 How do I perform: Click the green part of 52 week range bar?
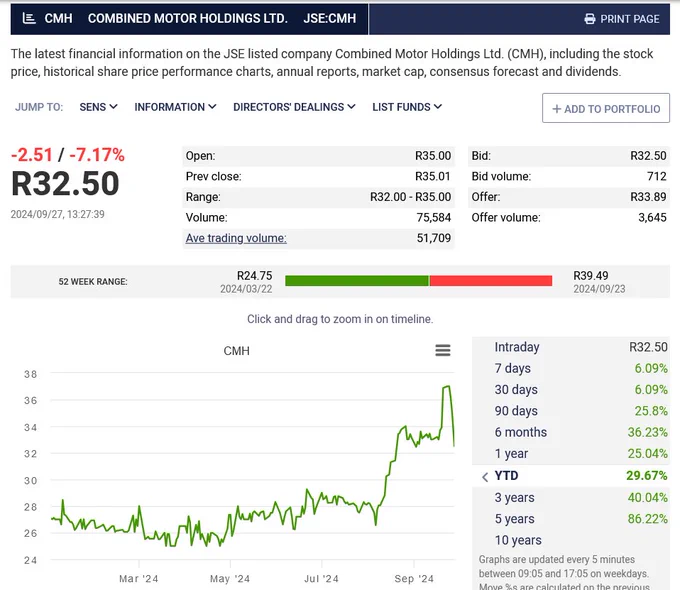pyautogui.click(x=357, y=281)
